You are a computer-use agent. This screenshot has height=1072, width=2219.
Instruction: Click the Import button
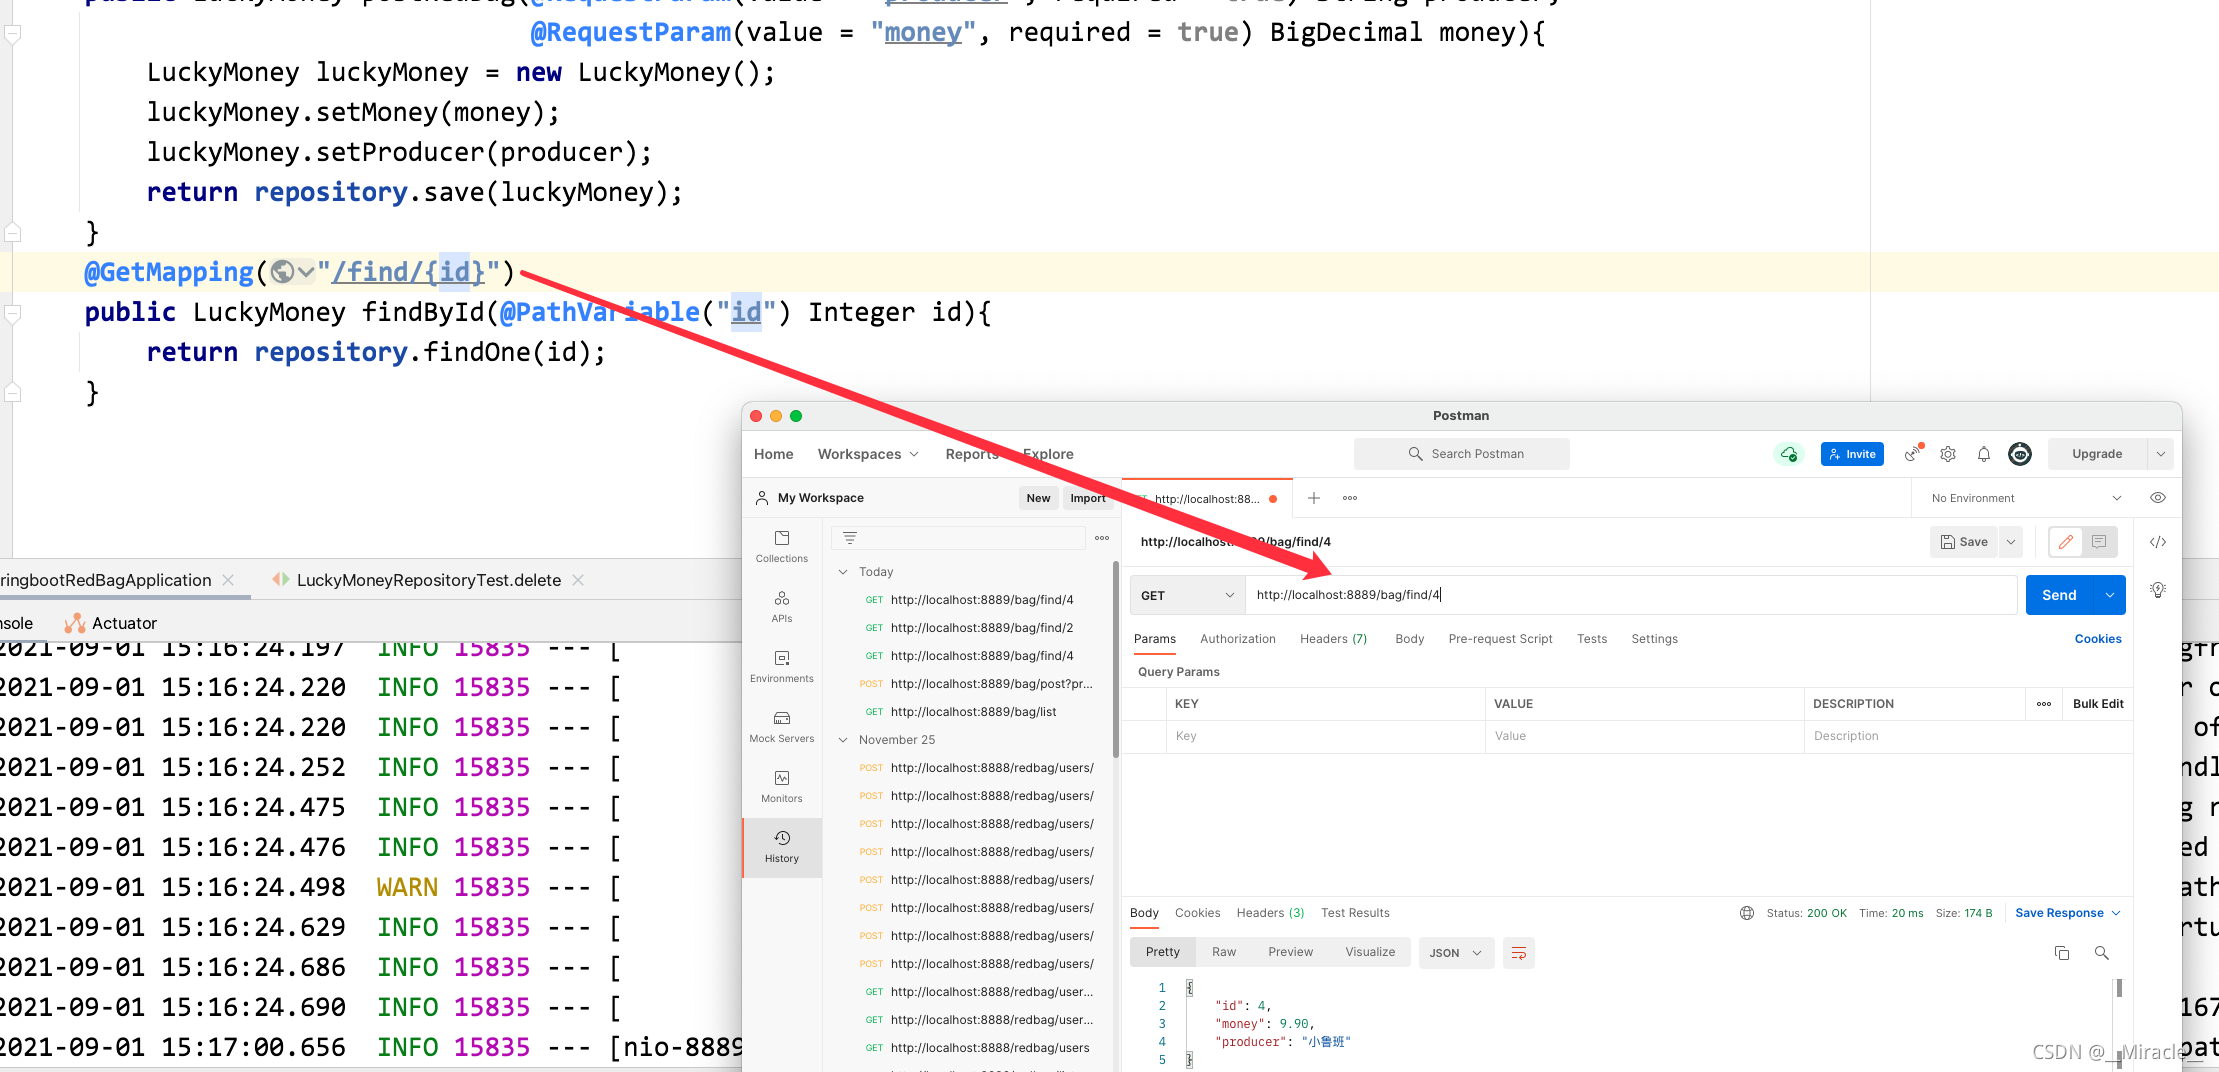[x=1088, y=498]
